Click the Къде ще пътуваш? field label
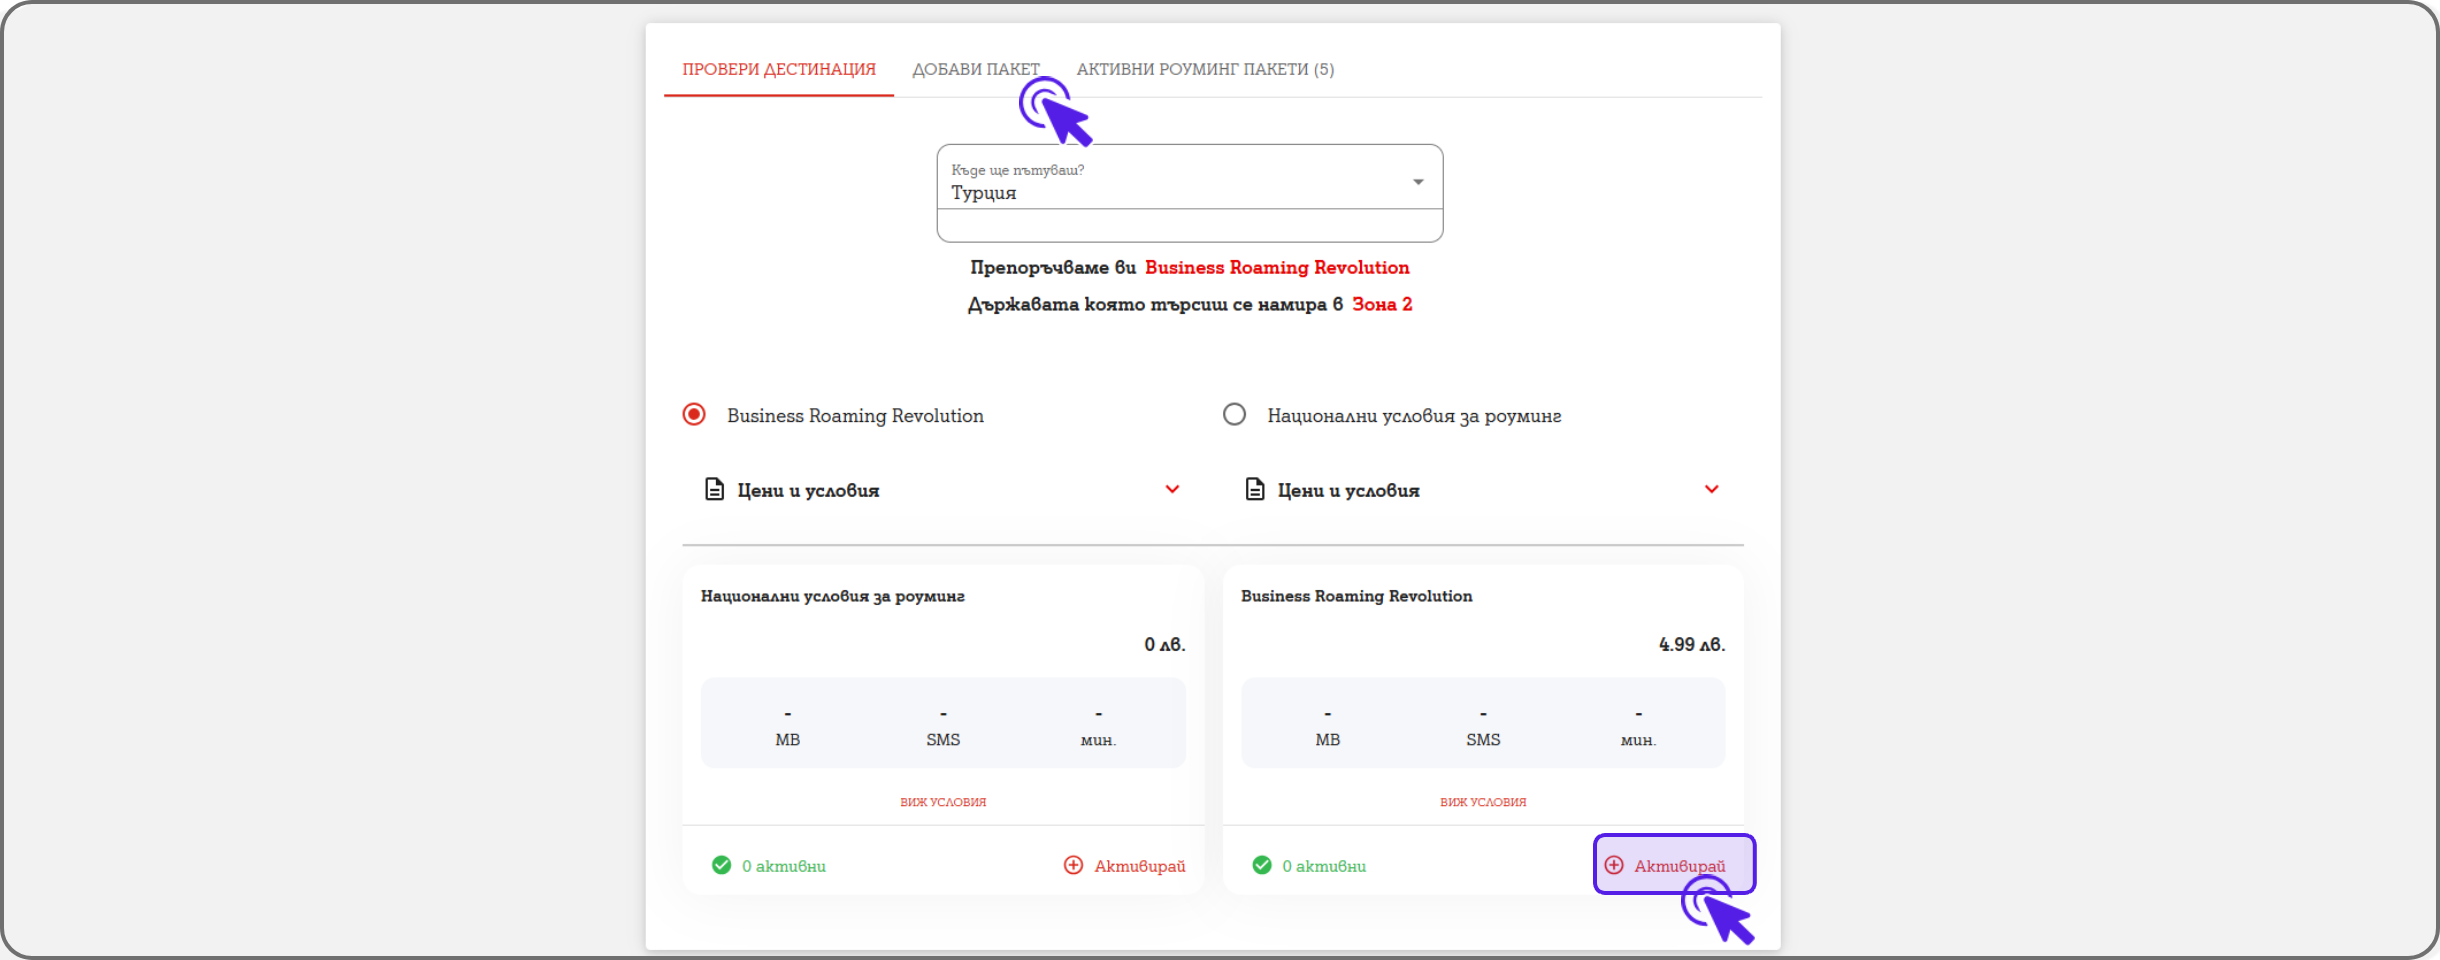 click(1017, 170)
